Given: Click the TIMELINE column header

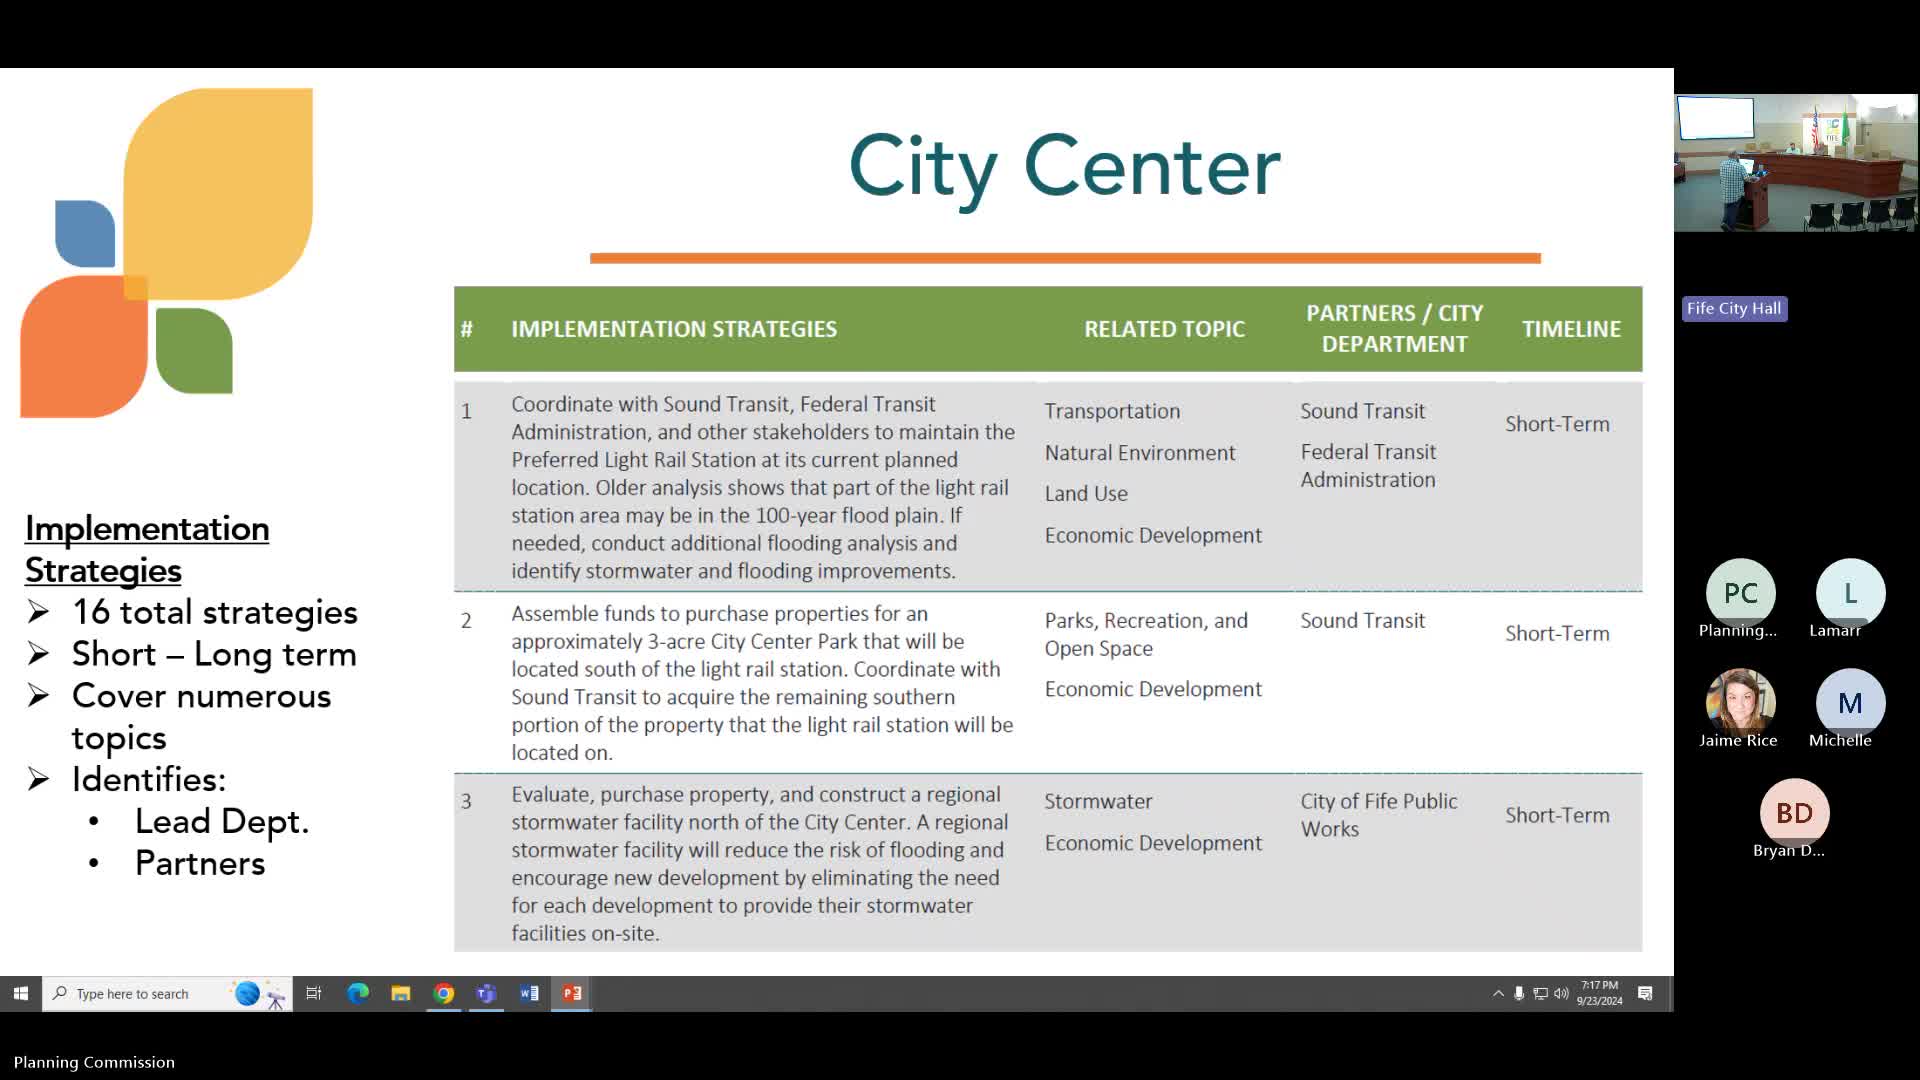Looking at the screenshot, I should click(1571, 329).
